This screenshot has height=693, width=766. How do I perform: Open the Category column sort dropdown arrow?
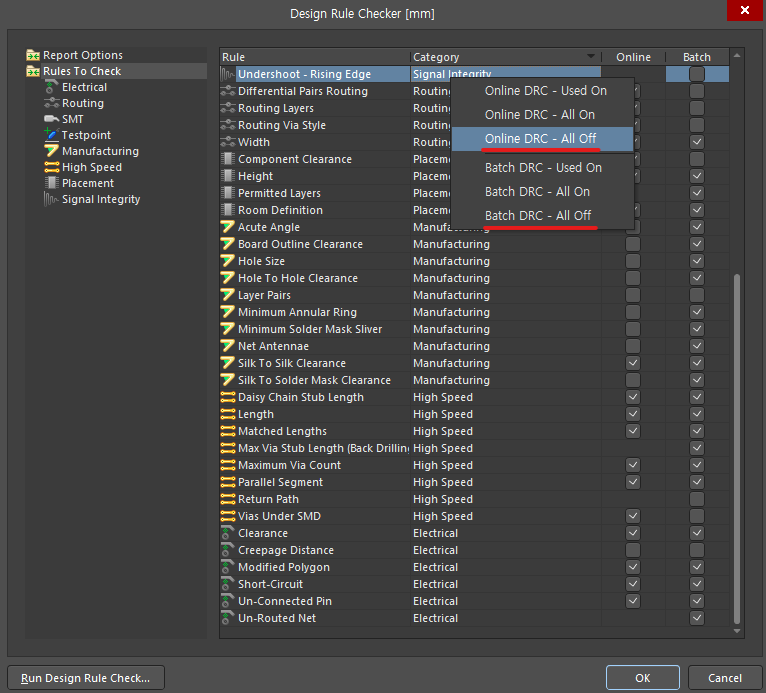[591, 57]
